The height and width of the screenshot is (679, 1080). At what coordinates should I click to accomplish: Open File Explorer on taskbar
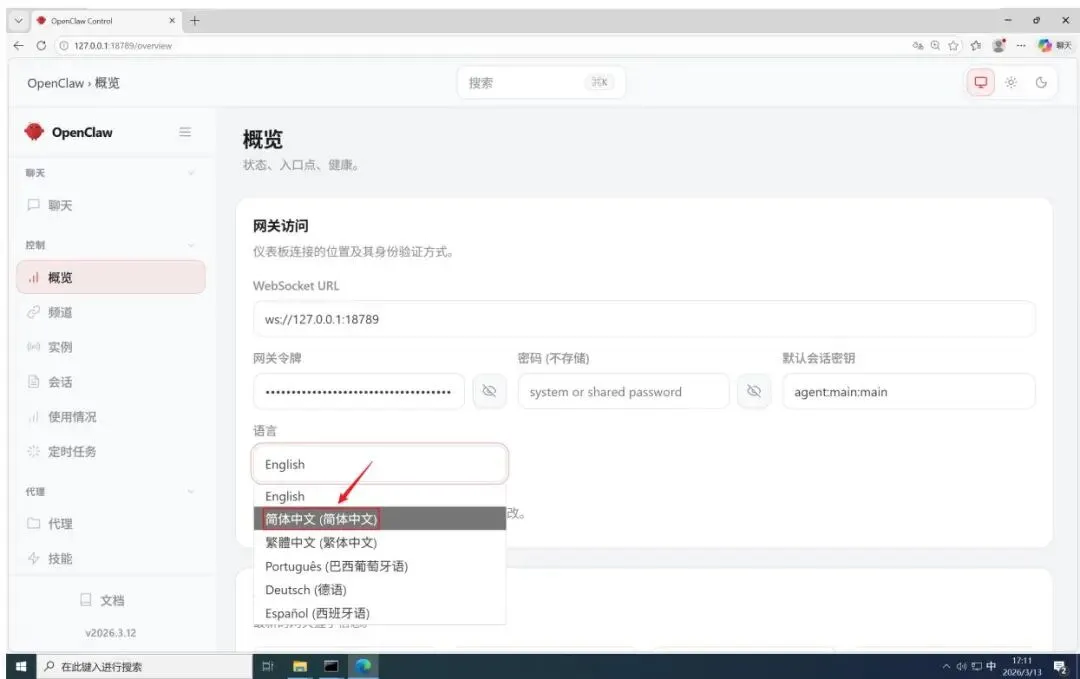(x=300, y=666)
